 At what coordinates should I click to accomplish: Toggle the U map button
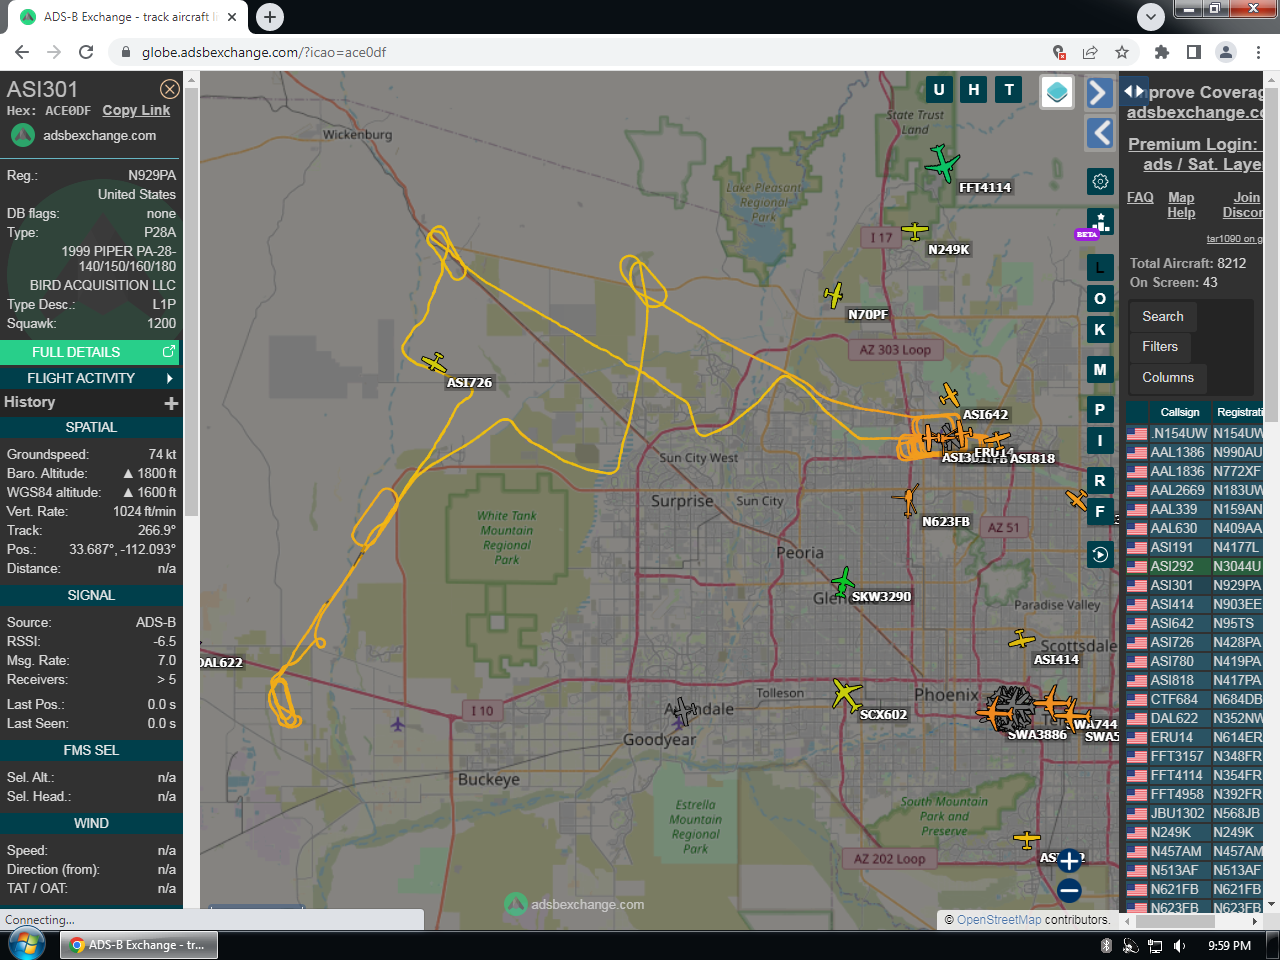(938, 90)
